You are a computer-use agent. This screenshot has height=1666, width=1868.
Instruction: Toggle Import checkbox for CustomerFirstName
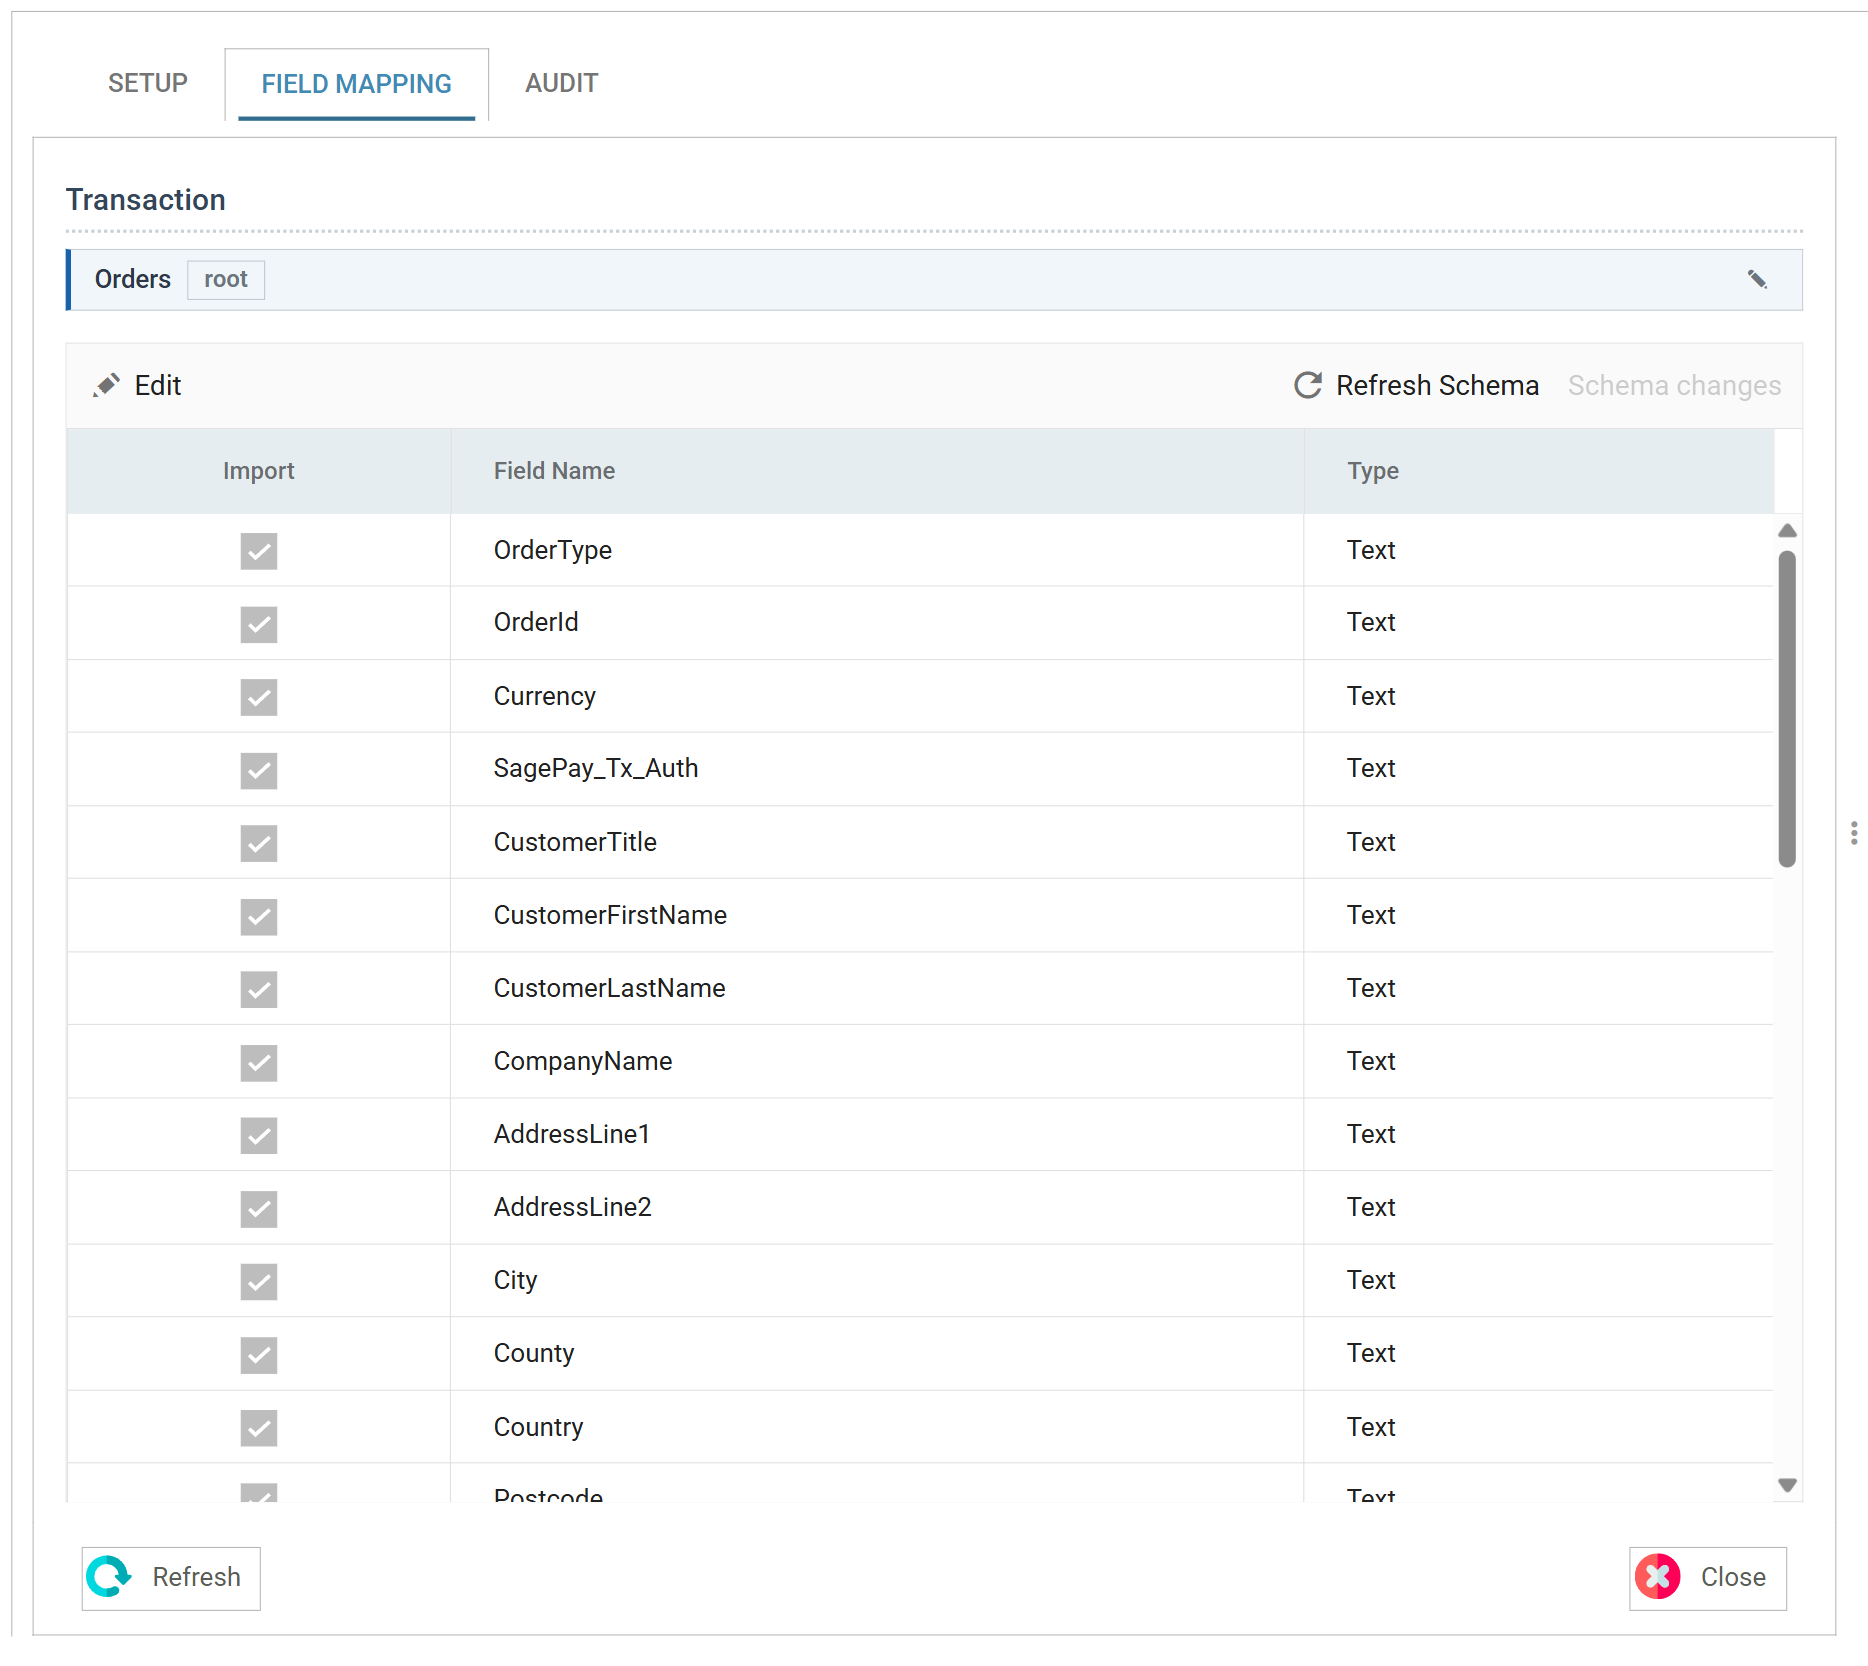[259, 915]
